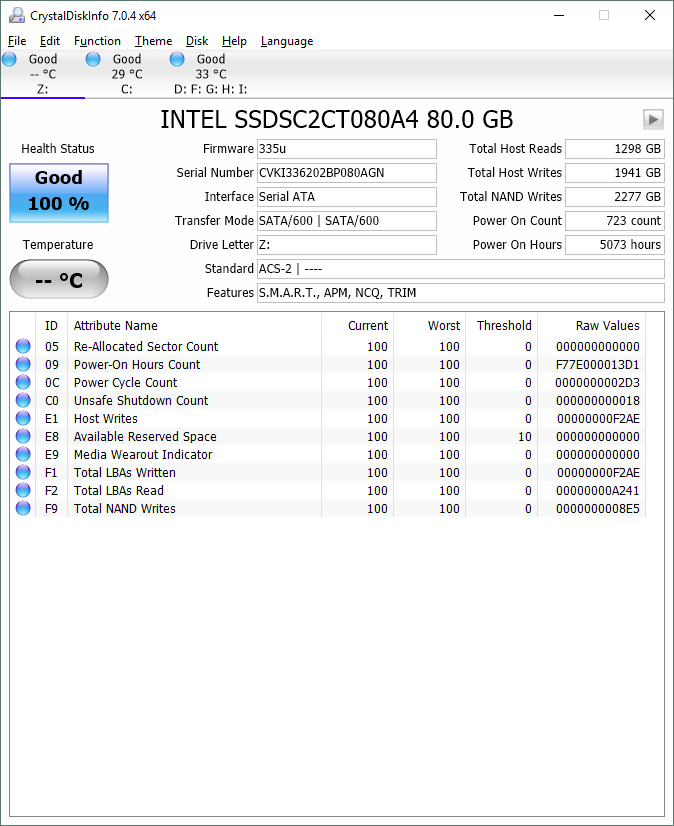Click the Firmware value field
The image size is (674, 826).
346,149
